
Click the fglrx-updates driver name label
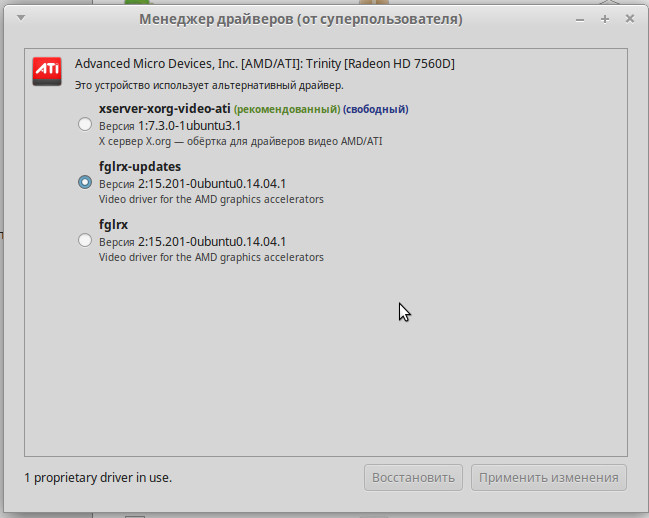click(139, 167)
